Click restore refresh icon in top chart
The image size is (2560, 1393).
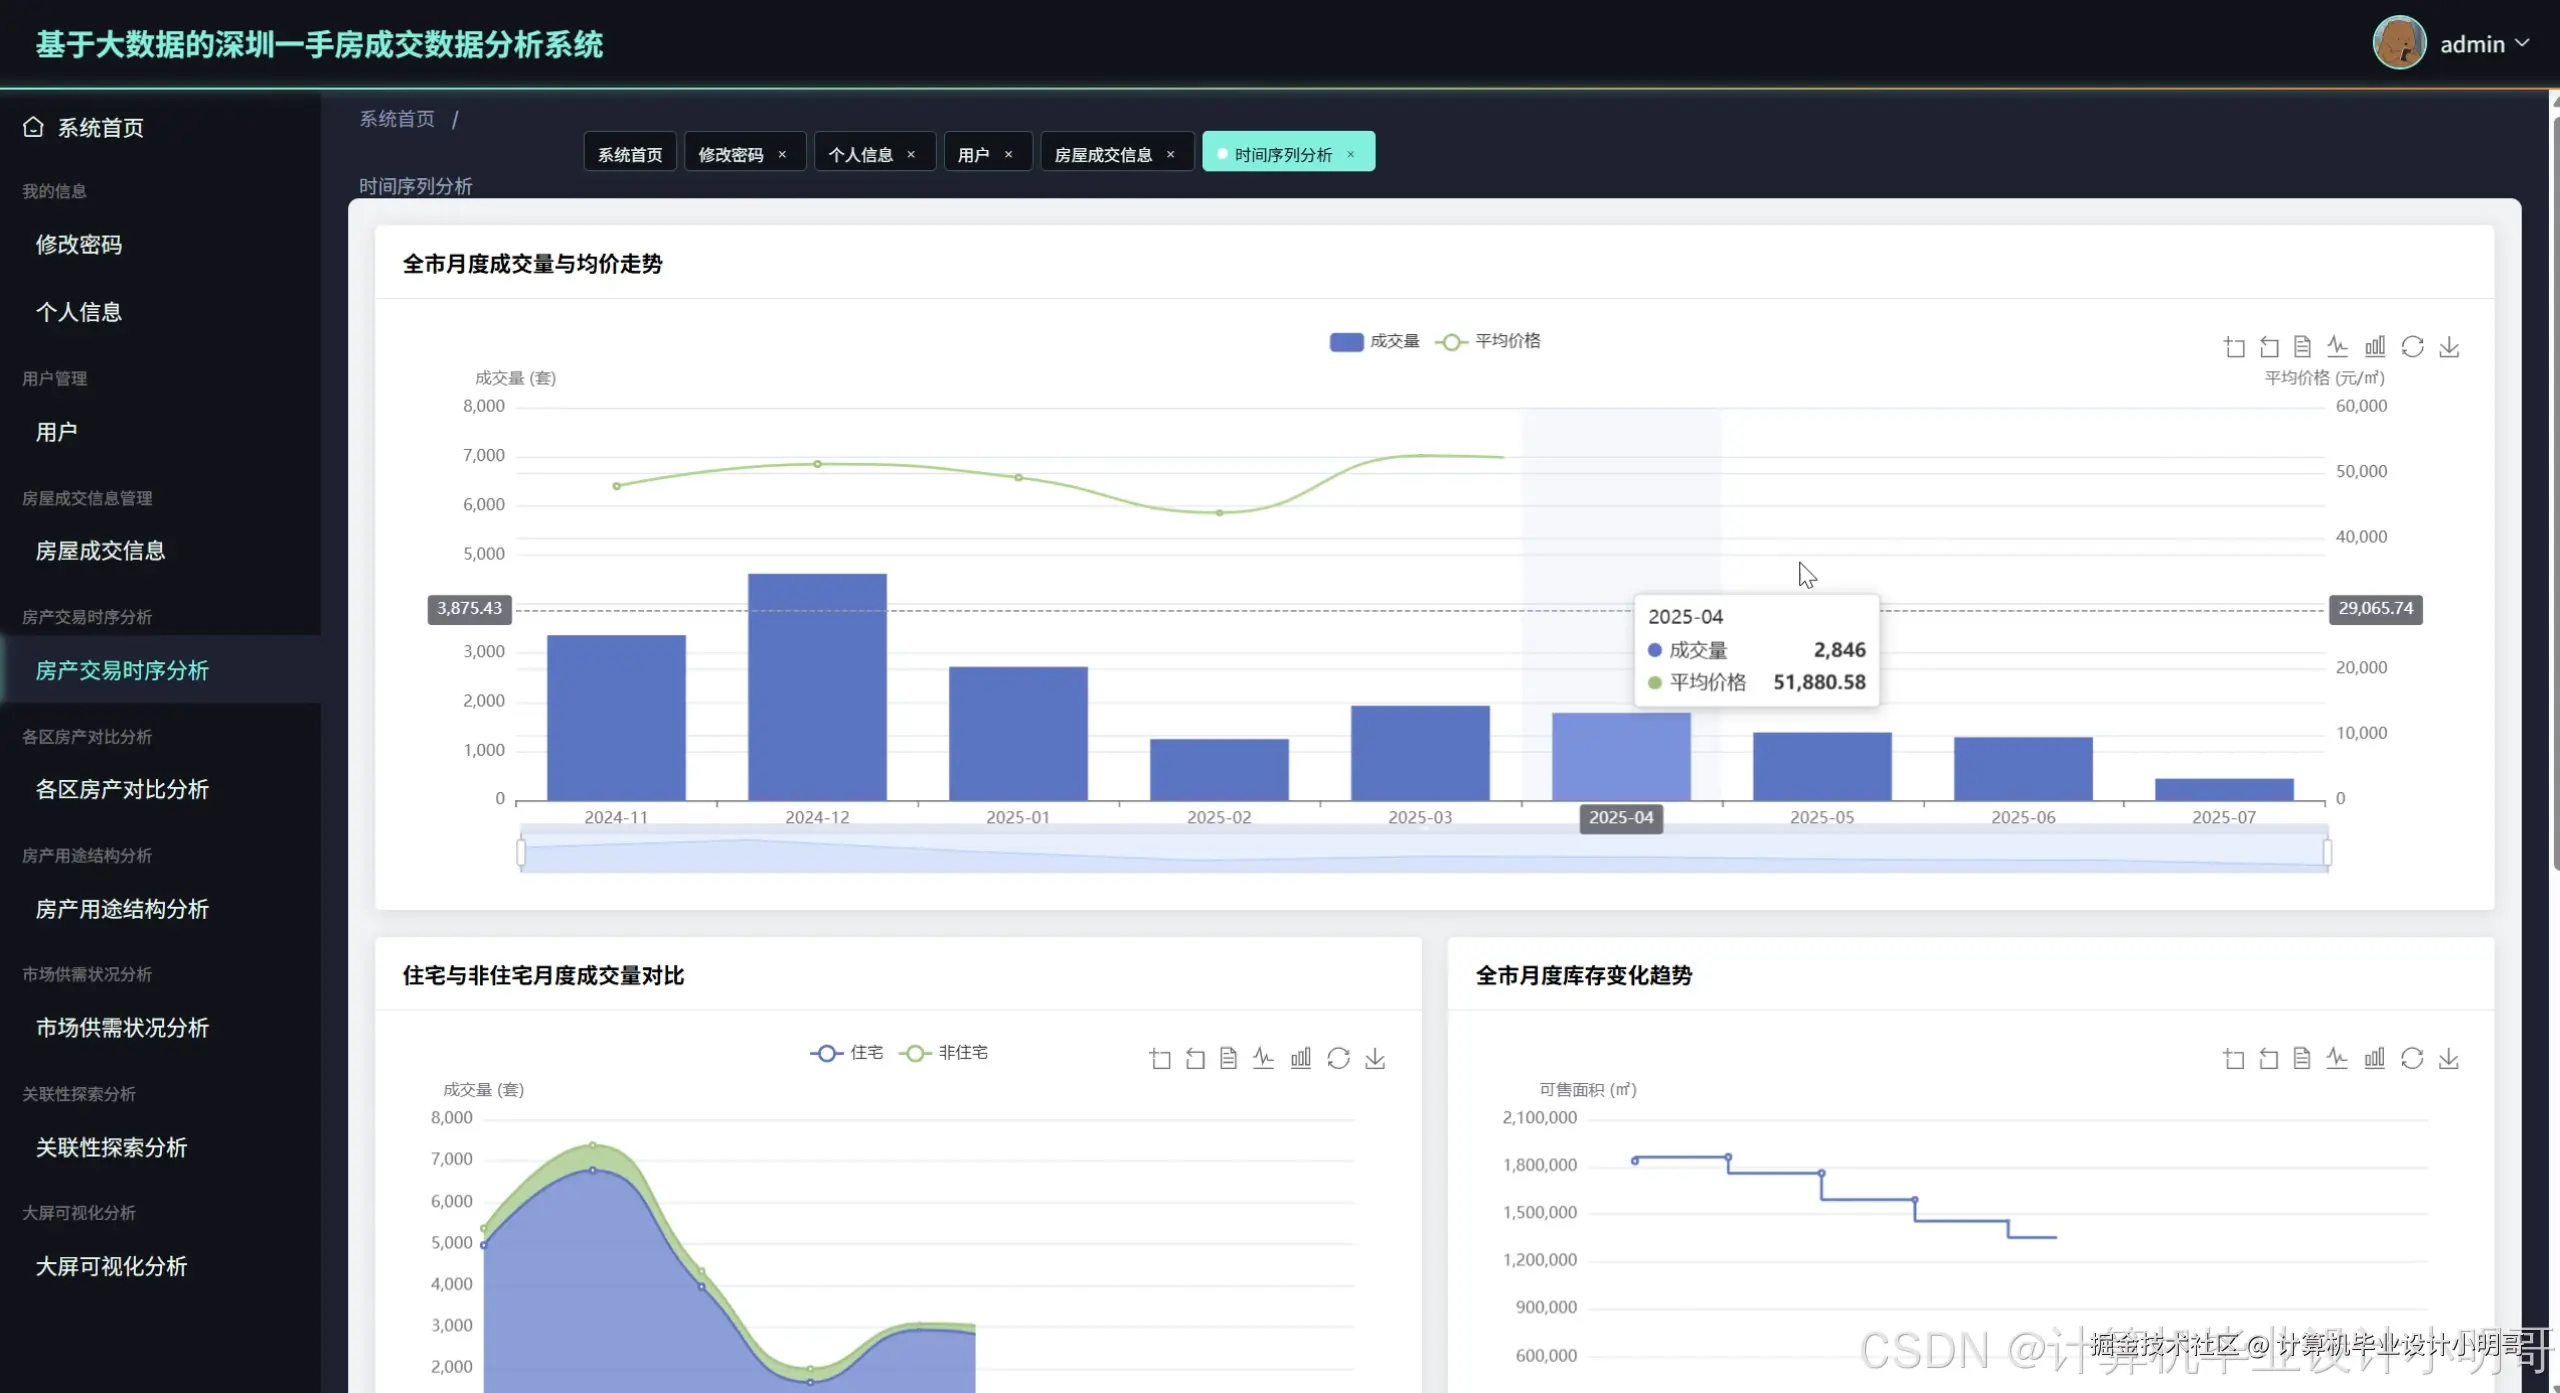click(x=2412, y=347)
